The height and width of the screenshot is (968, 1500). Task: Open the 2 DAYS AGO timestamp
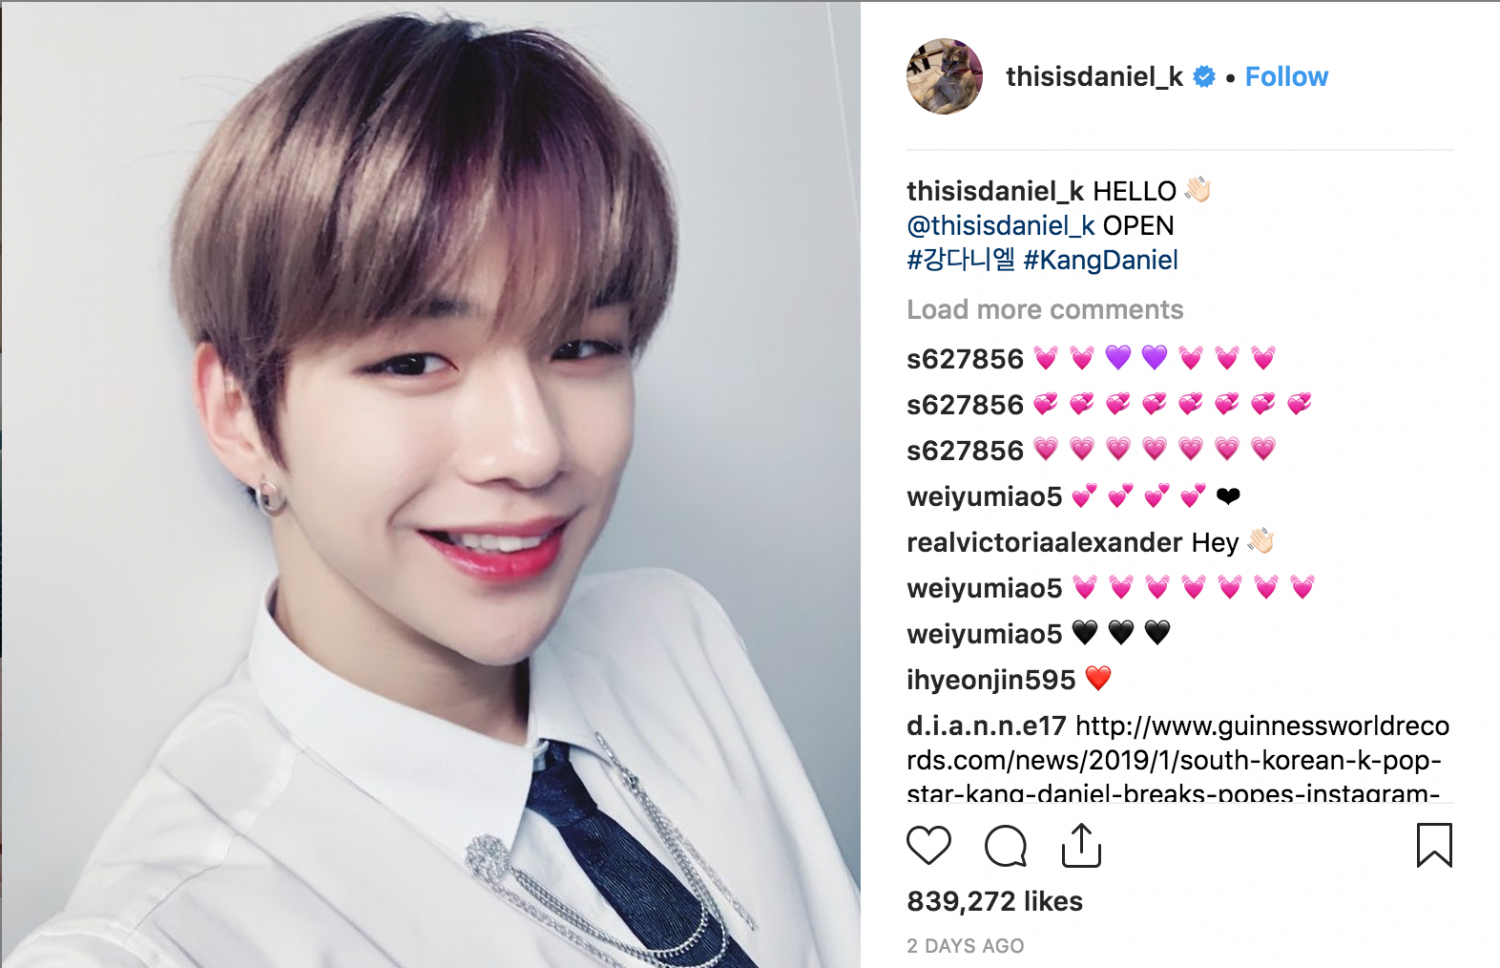(966, 946)
